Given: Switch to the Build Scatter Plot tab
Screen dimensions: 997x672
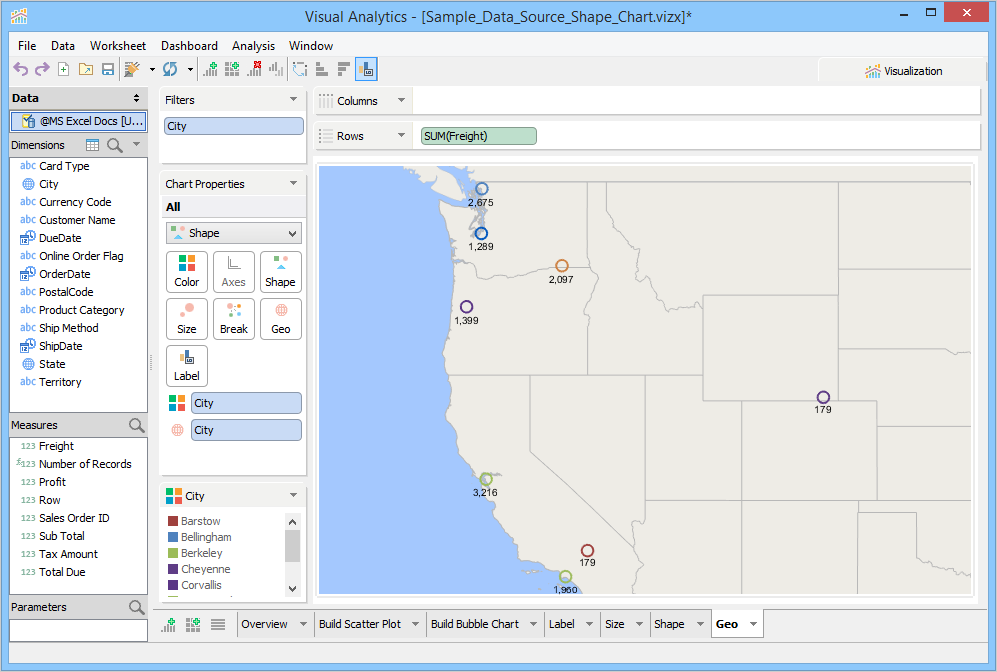Looking at the screenshot, I should pos(359,624).
